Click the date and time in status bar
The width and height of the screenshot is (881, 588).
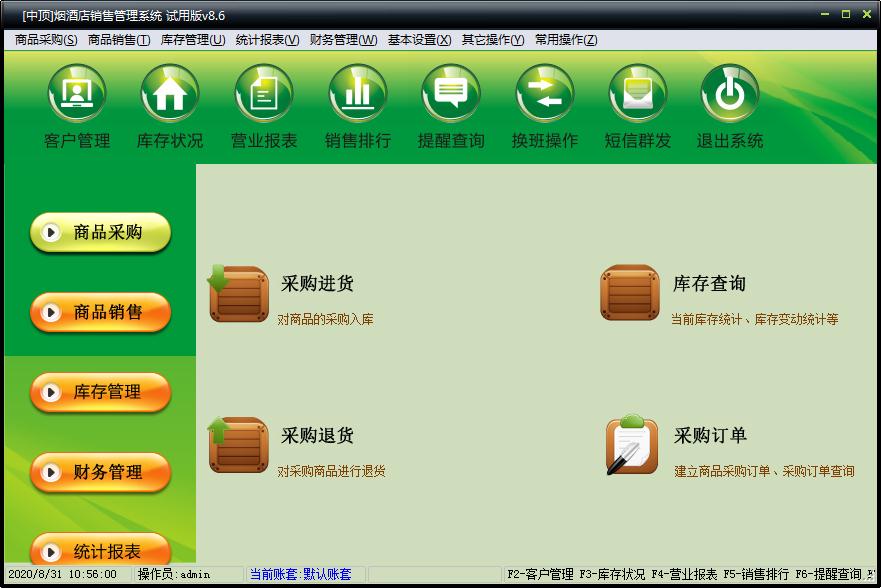coord(62,575)
